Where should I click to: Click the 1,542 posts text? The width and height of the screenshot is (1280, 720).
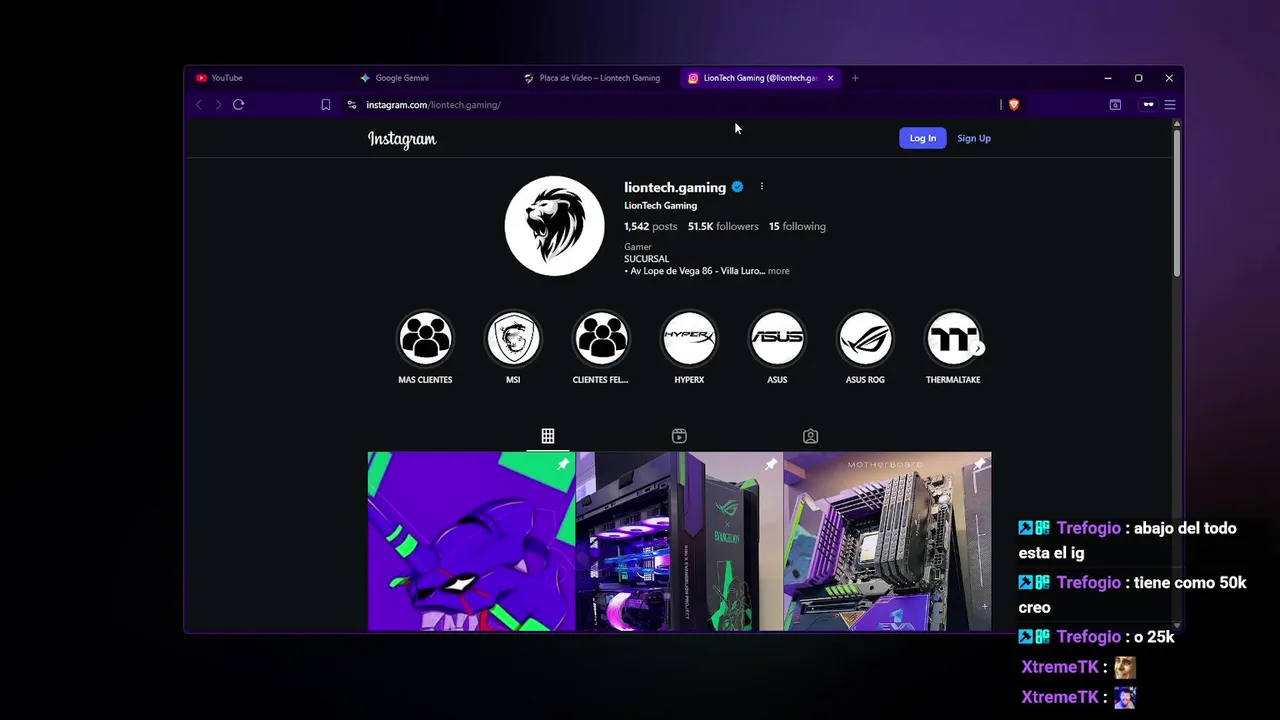coord(650,226)
